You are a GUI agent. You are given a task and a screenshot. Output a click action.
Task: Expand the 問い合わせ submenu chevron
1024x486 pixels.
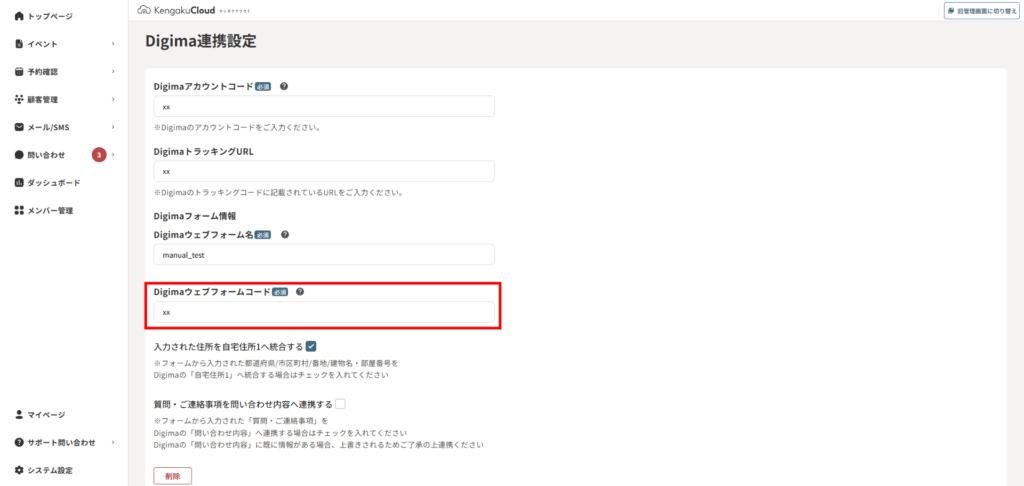pos(113,155)
